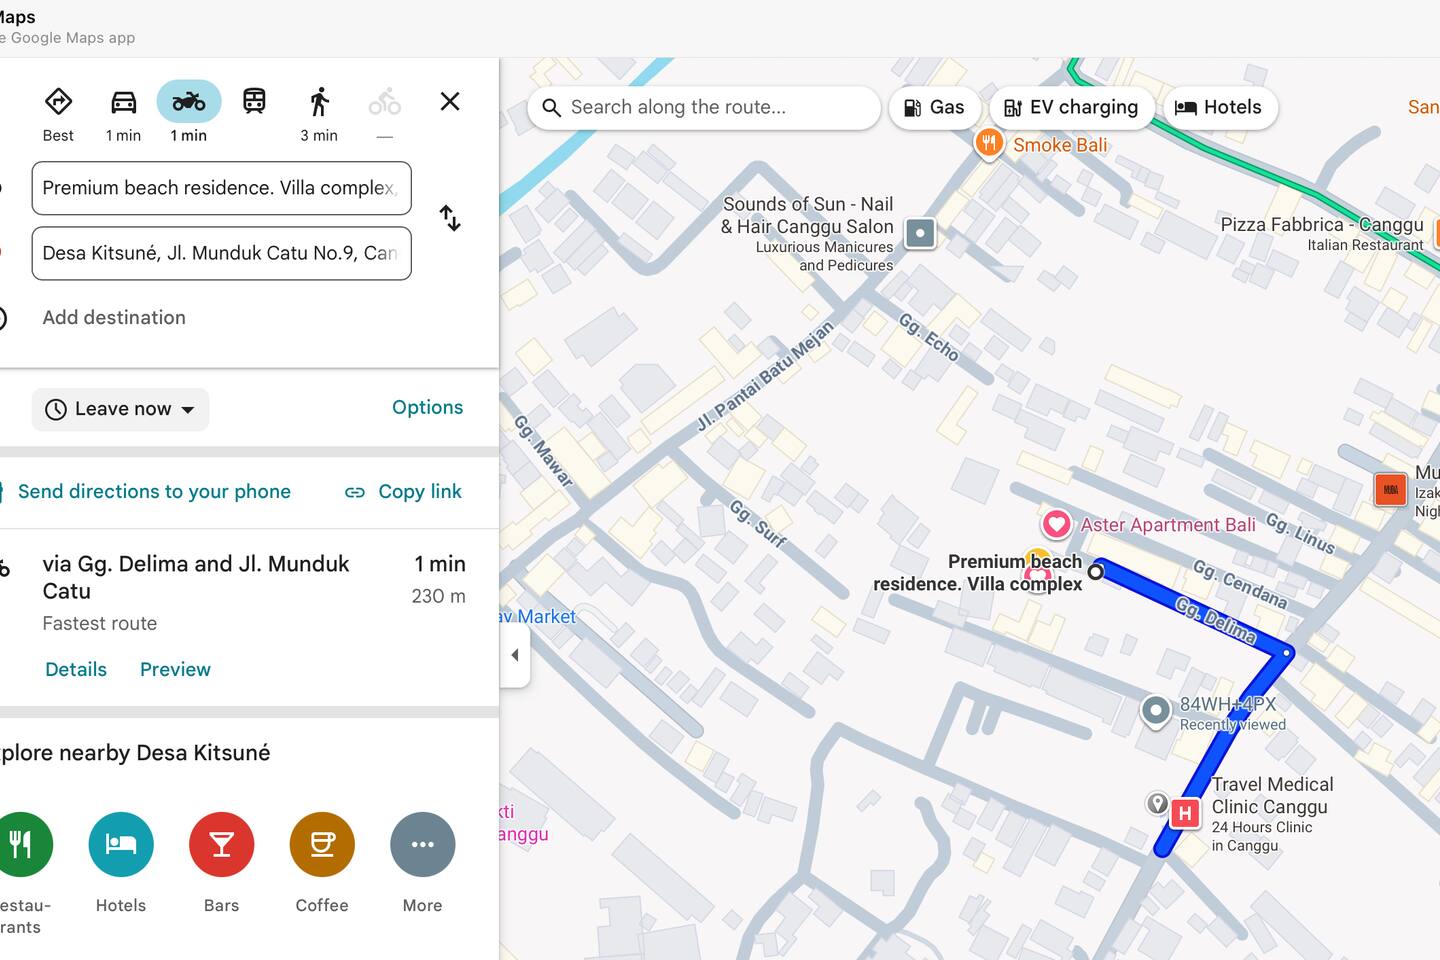The width and height of the screenshot is (1440, 960).
Task: Choose public transit bus mode
Action: [254, 102]
